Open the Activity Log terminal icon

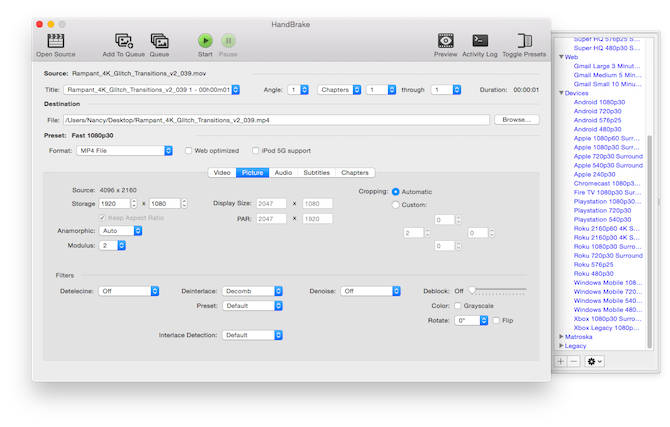(x=480, y=41)
